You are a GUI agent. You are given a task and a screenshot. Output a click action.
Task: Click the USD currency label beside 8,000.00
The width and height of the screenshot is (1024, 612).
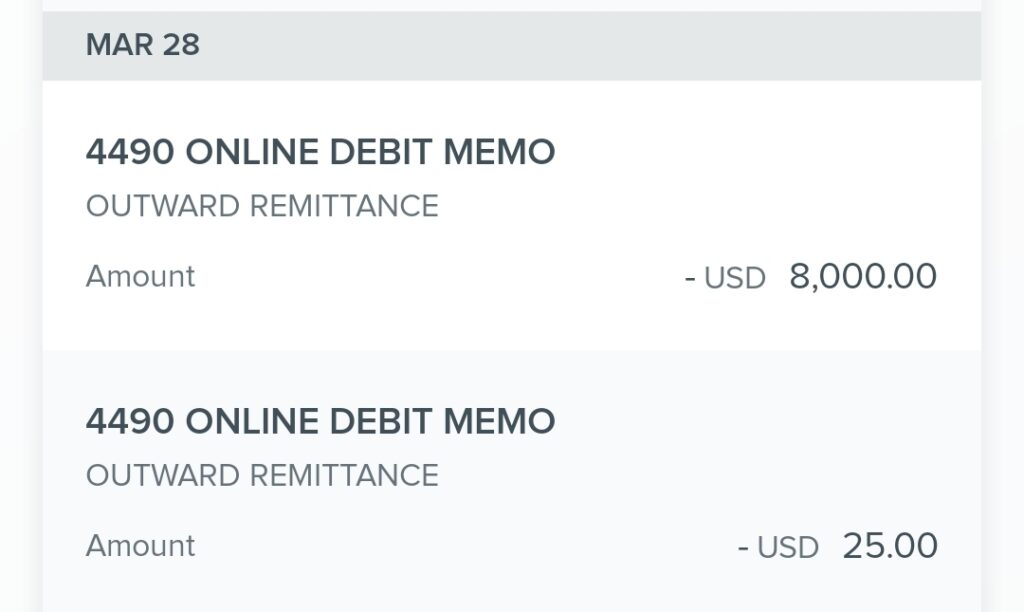pos(735,278)
